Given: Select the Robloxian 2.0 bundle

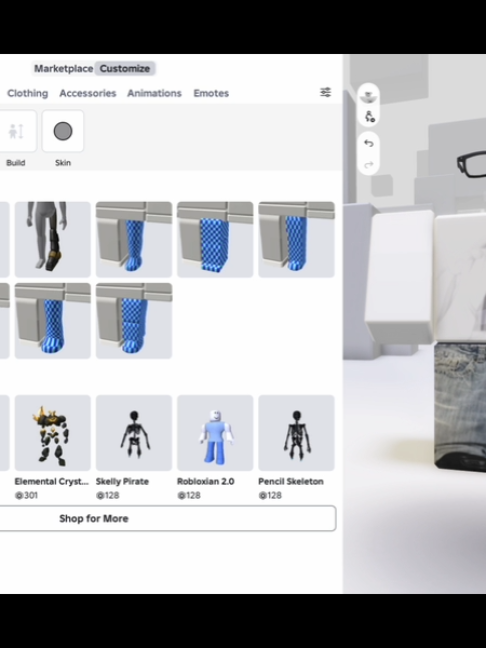Looking at the screenshot, I should (215, 433).
